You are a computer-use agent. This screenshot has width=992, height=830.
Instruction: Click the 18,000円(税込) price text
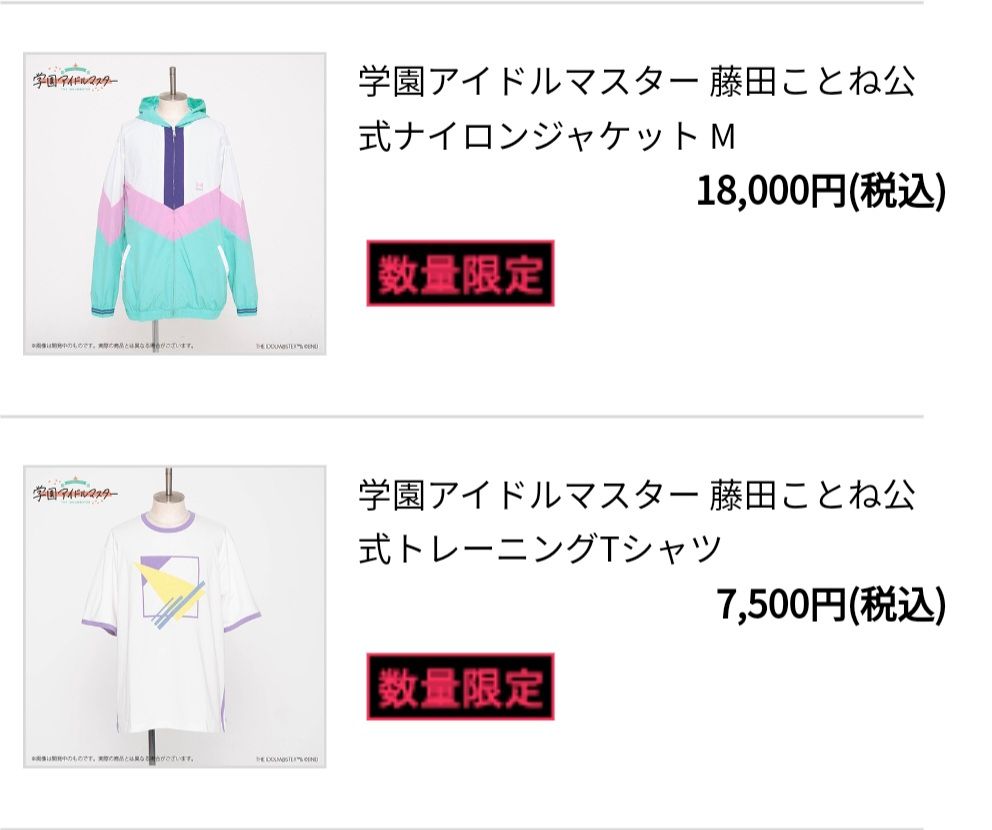click(821, 191)
